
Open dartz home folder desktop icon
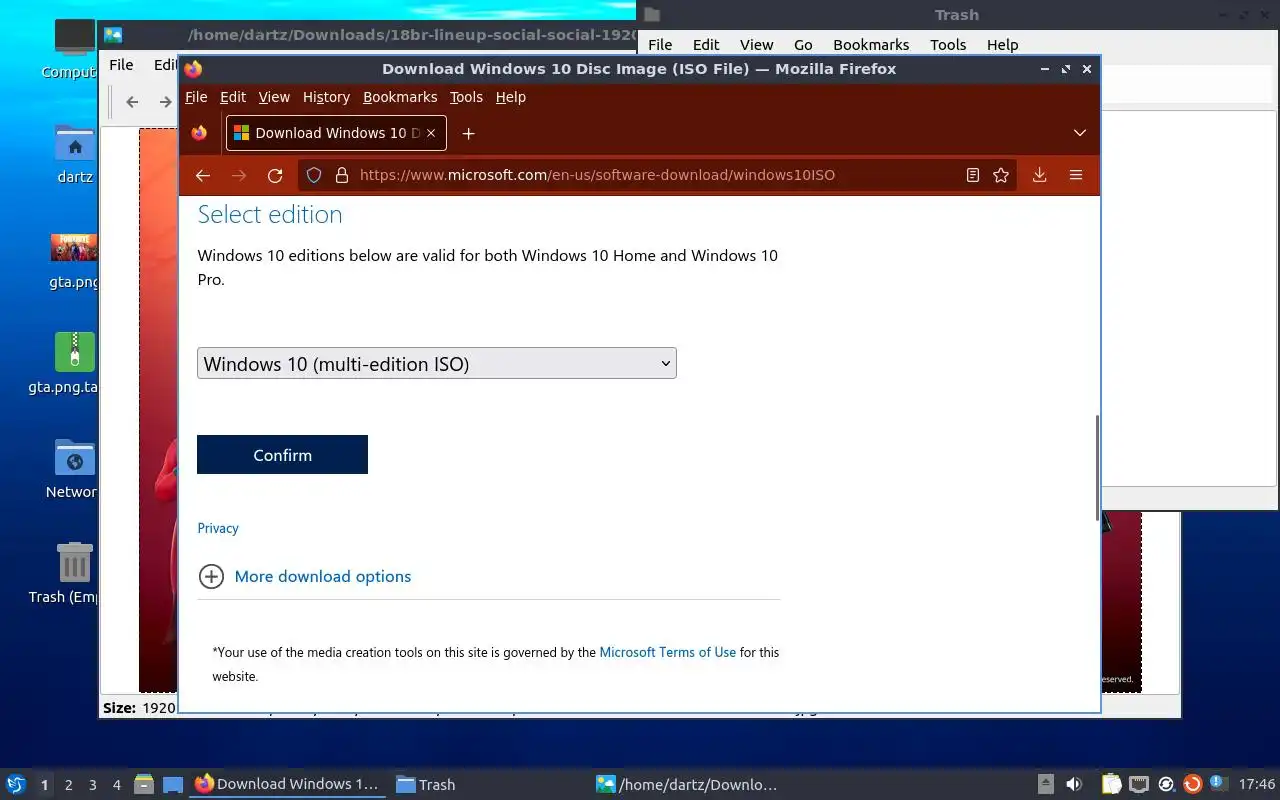coord(74,154)
